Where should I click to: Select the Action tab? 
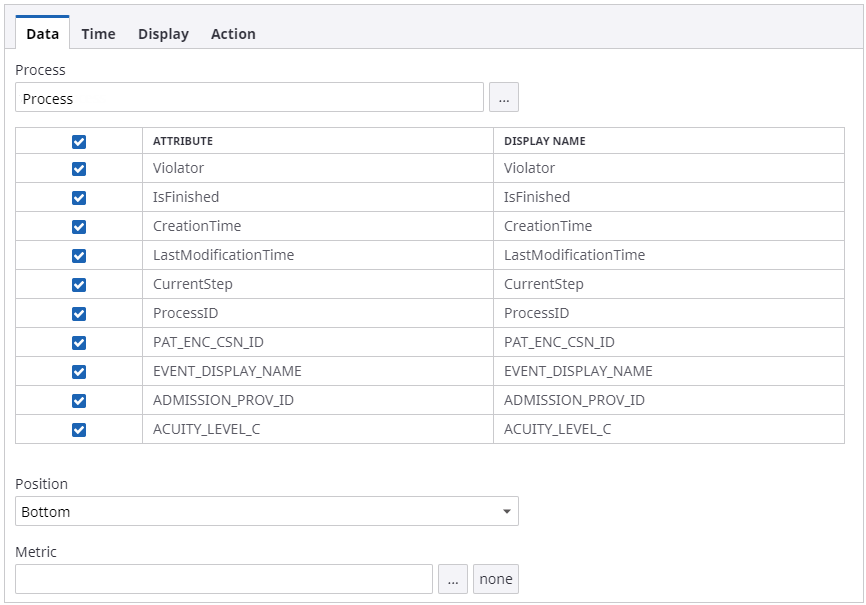pos(233,33)
